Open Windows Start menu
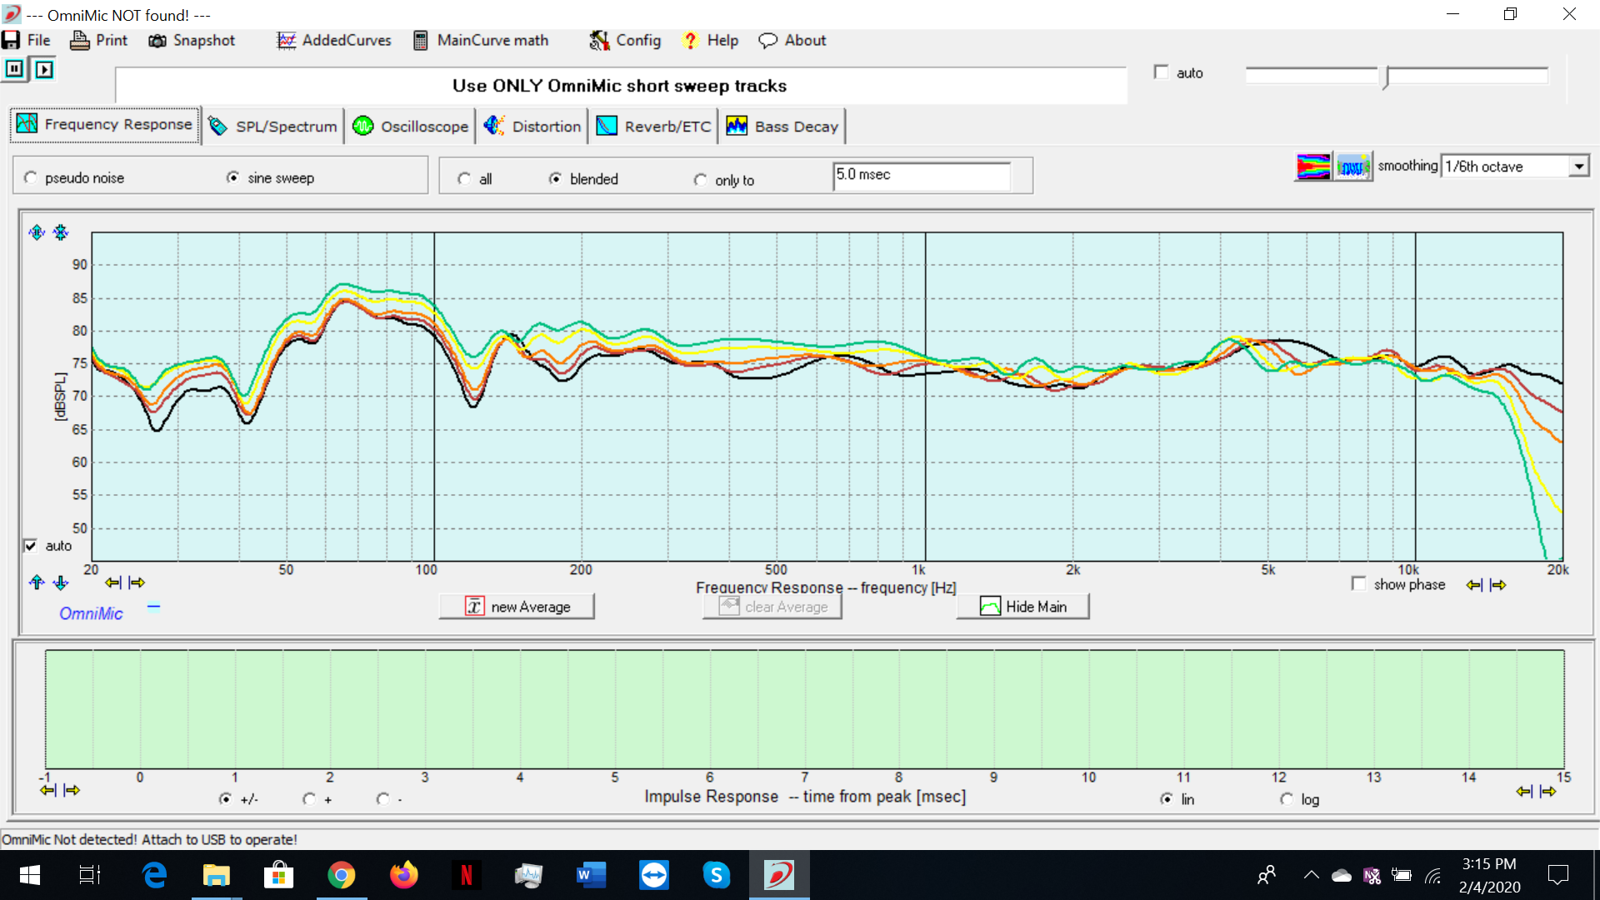1600x900 pixels. 30,875
